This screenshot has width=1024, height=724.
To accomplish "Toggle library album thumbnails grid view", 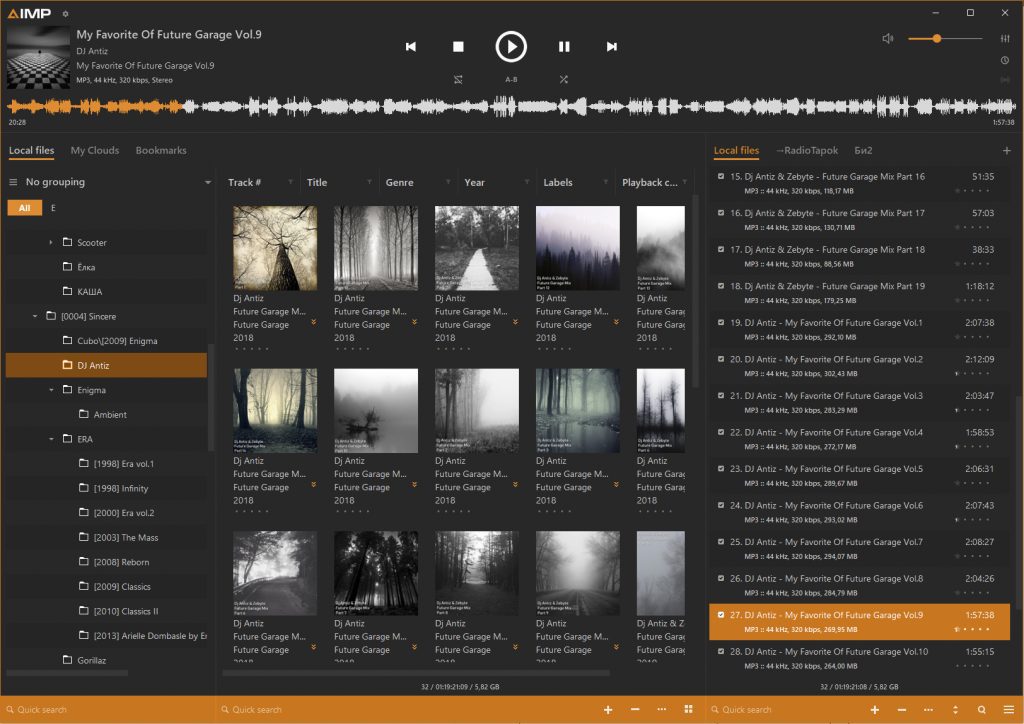I will pos(688,710).
